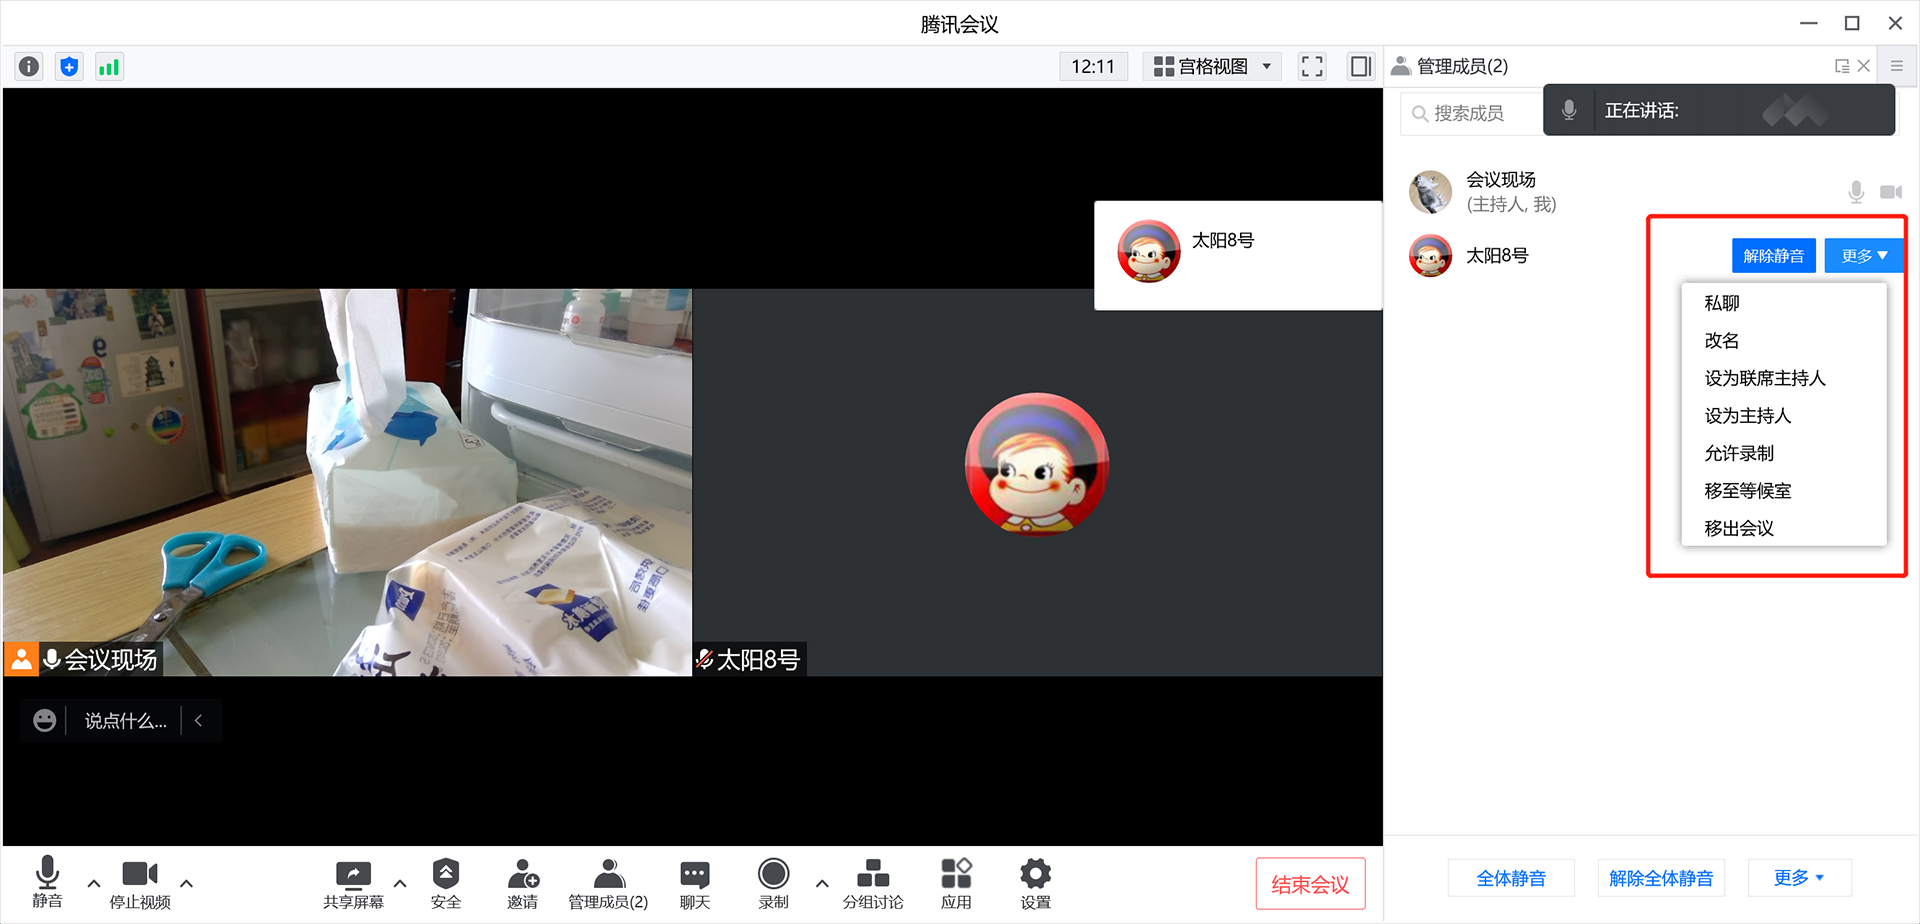The height and width of the screenshot is (924, 1920).
Task: Check the green network signal icon
Action: click(x=109, y=67)
